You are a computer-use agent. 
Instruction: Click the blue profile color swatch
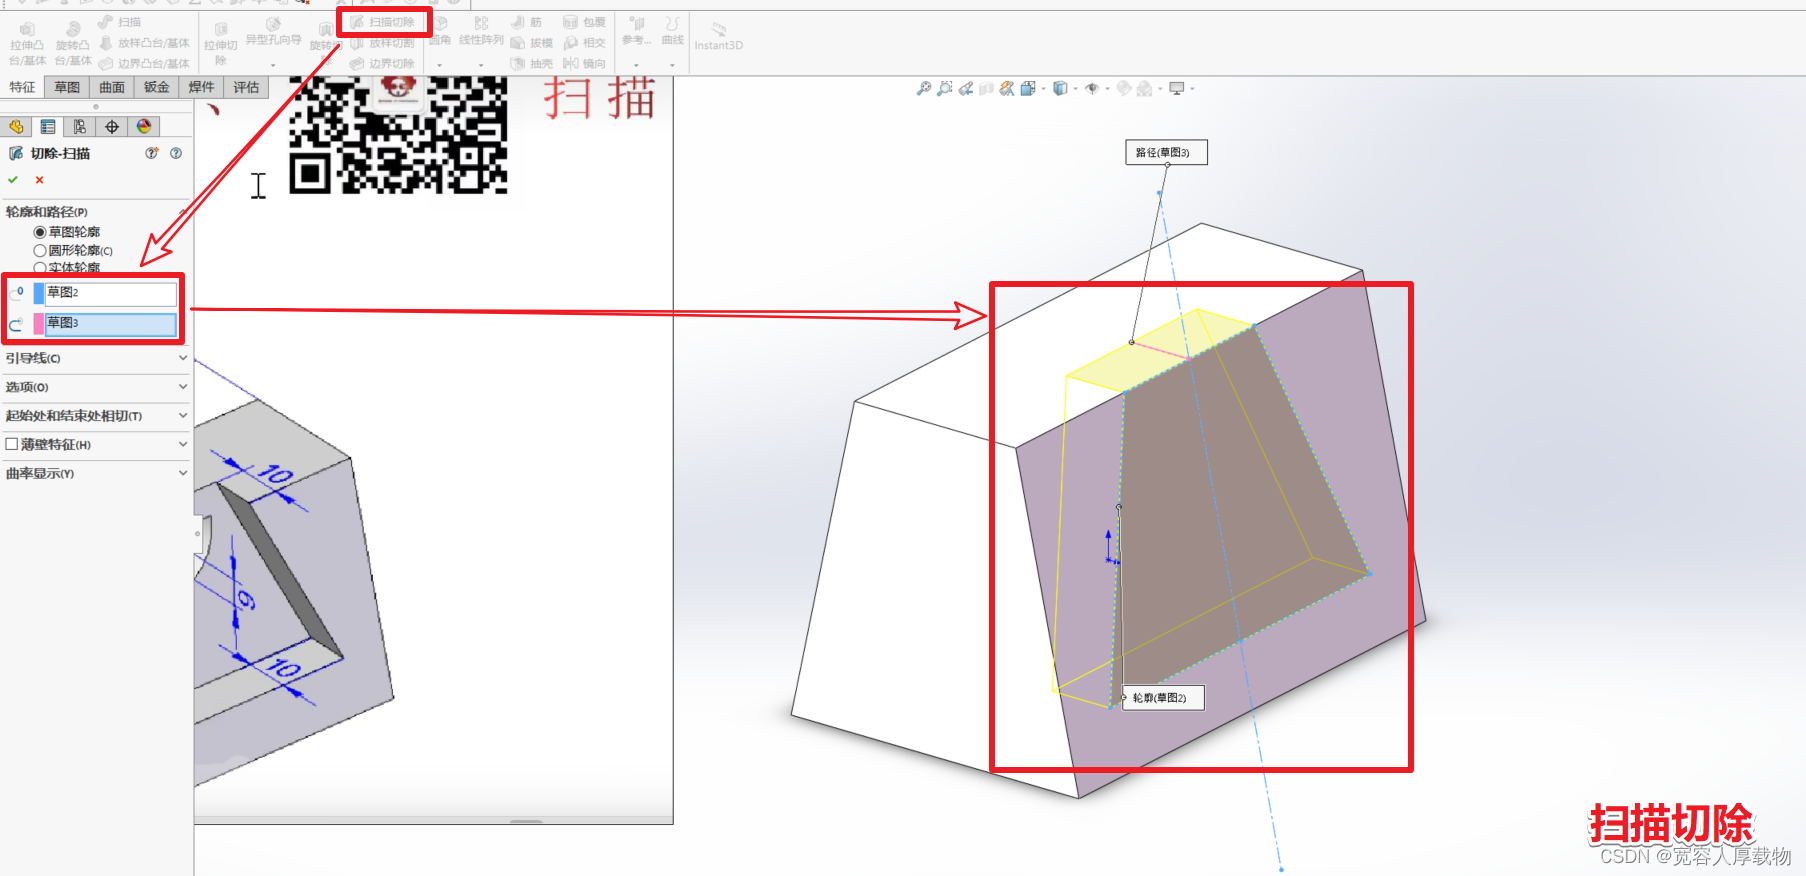pos(39,293)
